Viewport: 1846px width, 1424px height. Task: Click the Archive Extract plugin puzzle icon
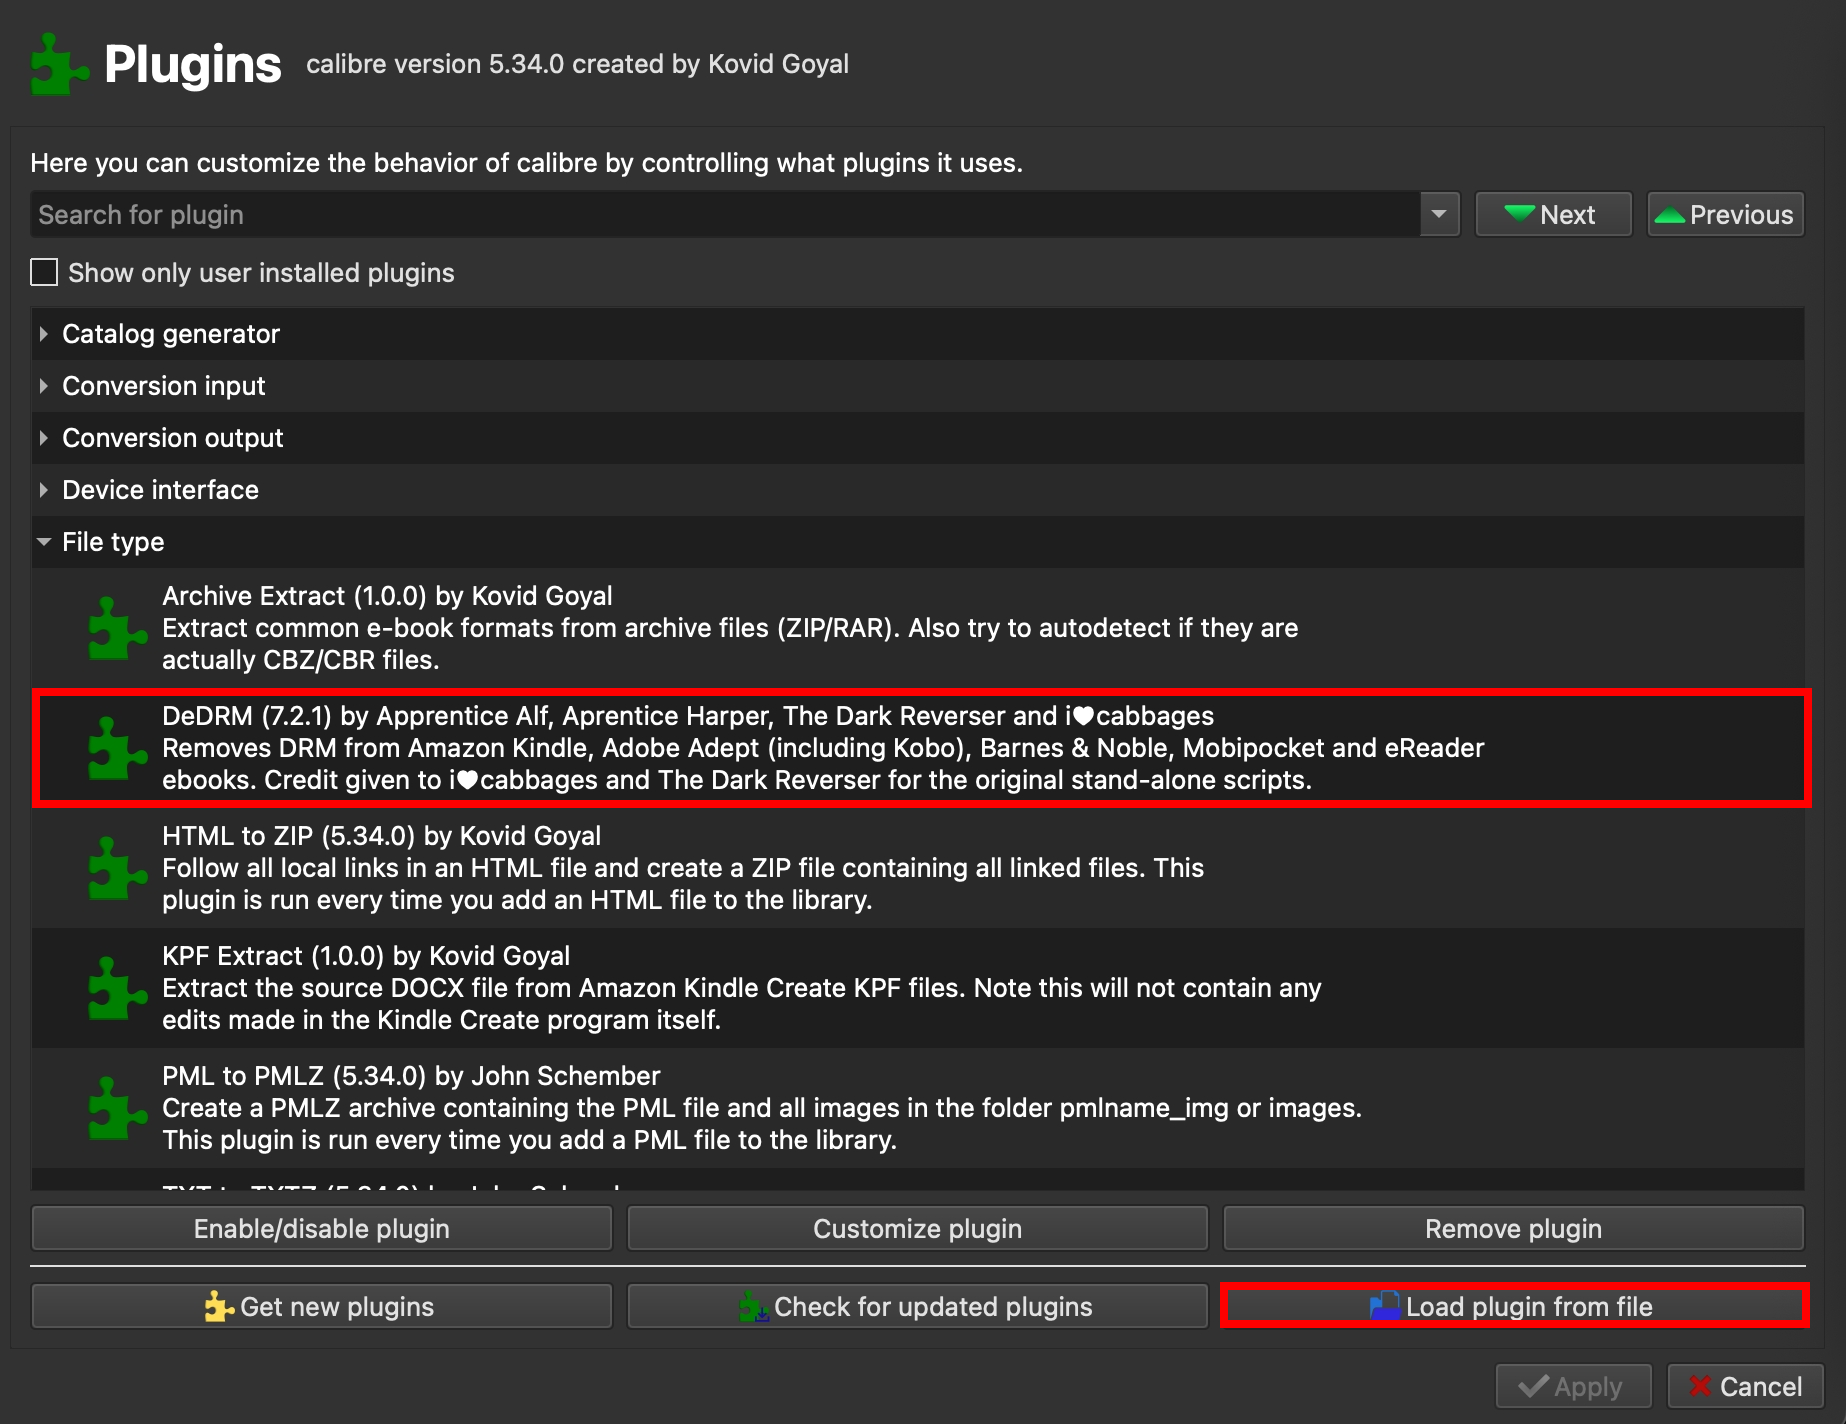[x=118, y=628]
